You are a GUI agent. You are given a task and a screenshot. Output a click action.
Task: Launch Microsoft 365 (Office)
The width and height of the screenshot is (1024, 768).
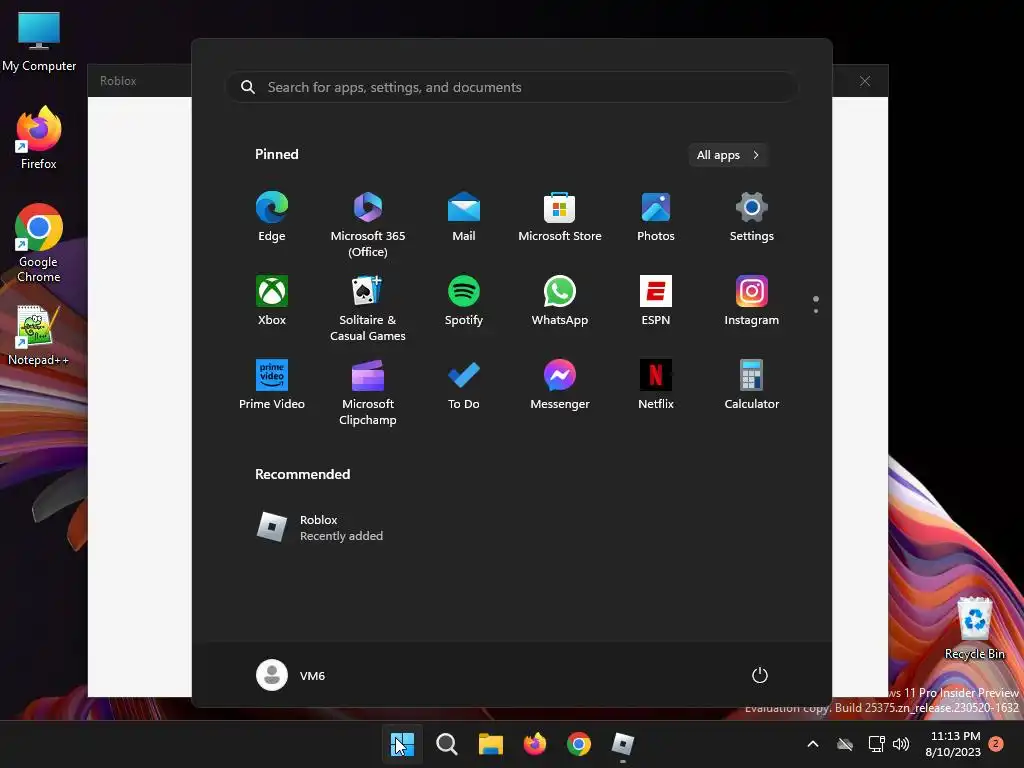[368, 225]
